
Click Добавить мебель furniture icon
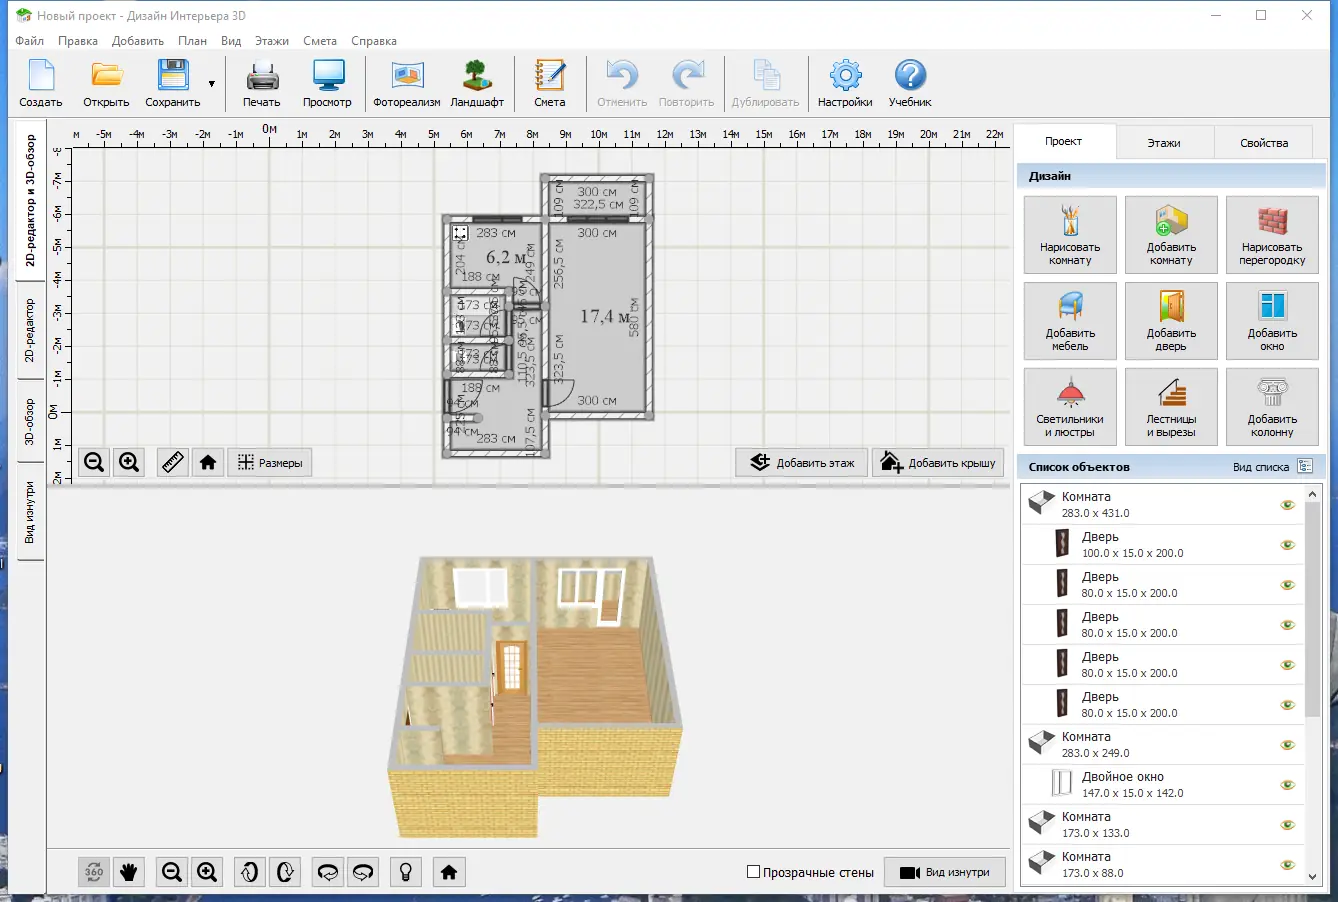pyautogui.click(x=1070, y=320)
